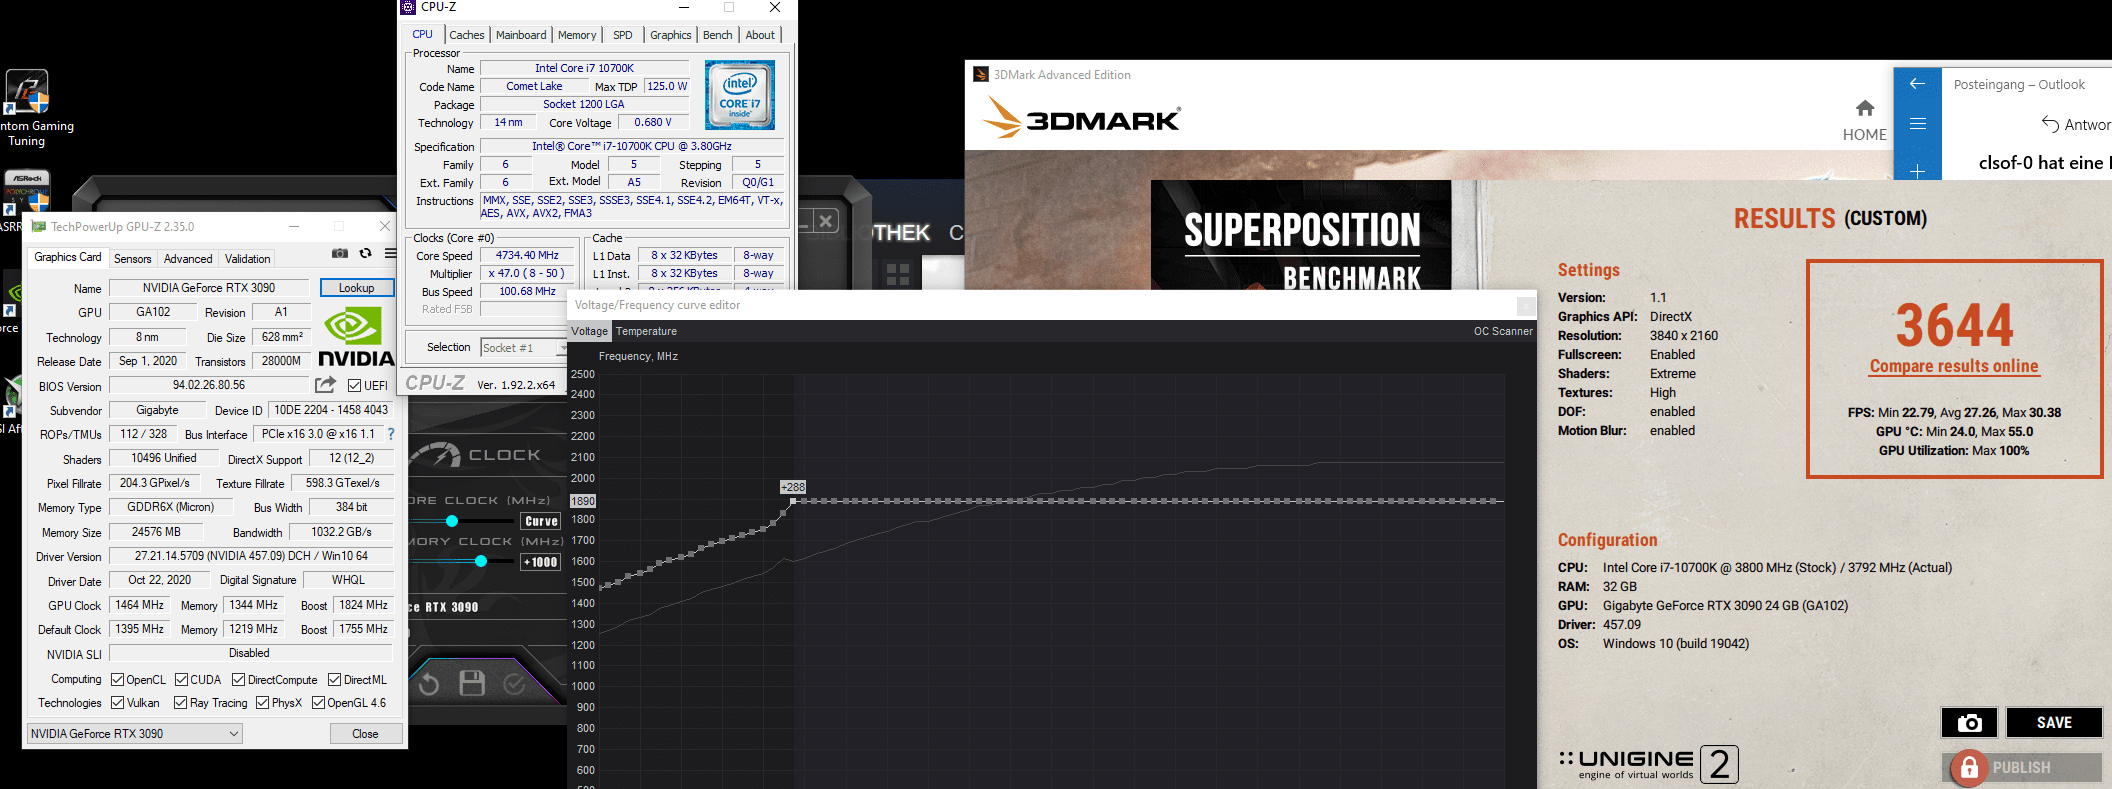Open GPU selection dropdown NVIDIA GeForce RTX 3090
This screenshot has height=789, width=2112.
pos(133,733)
